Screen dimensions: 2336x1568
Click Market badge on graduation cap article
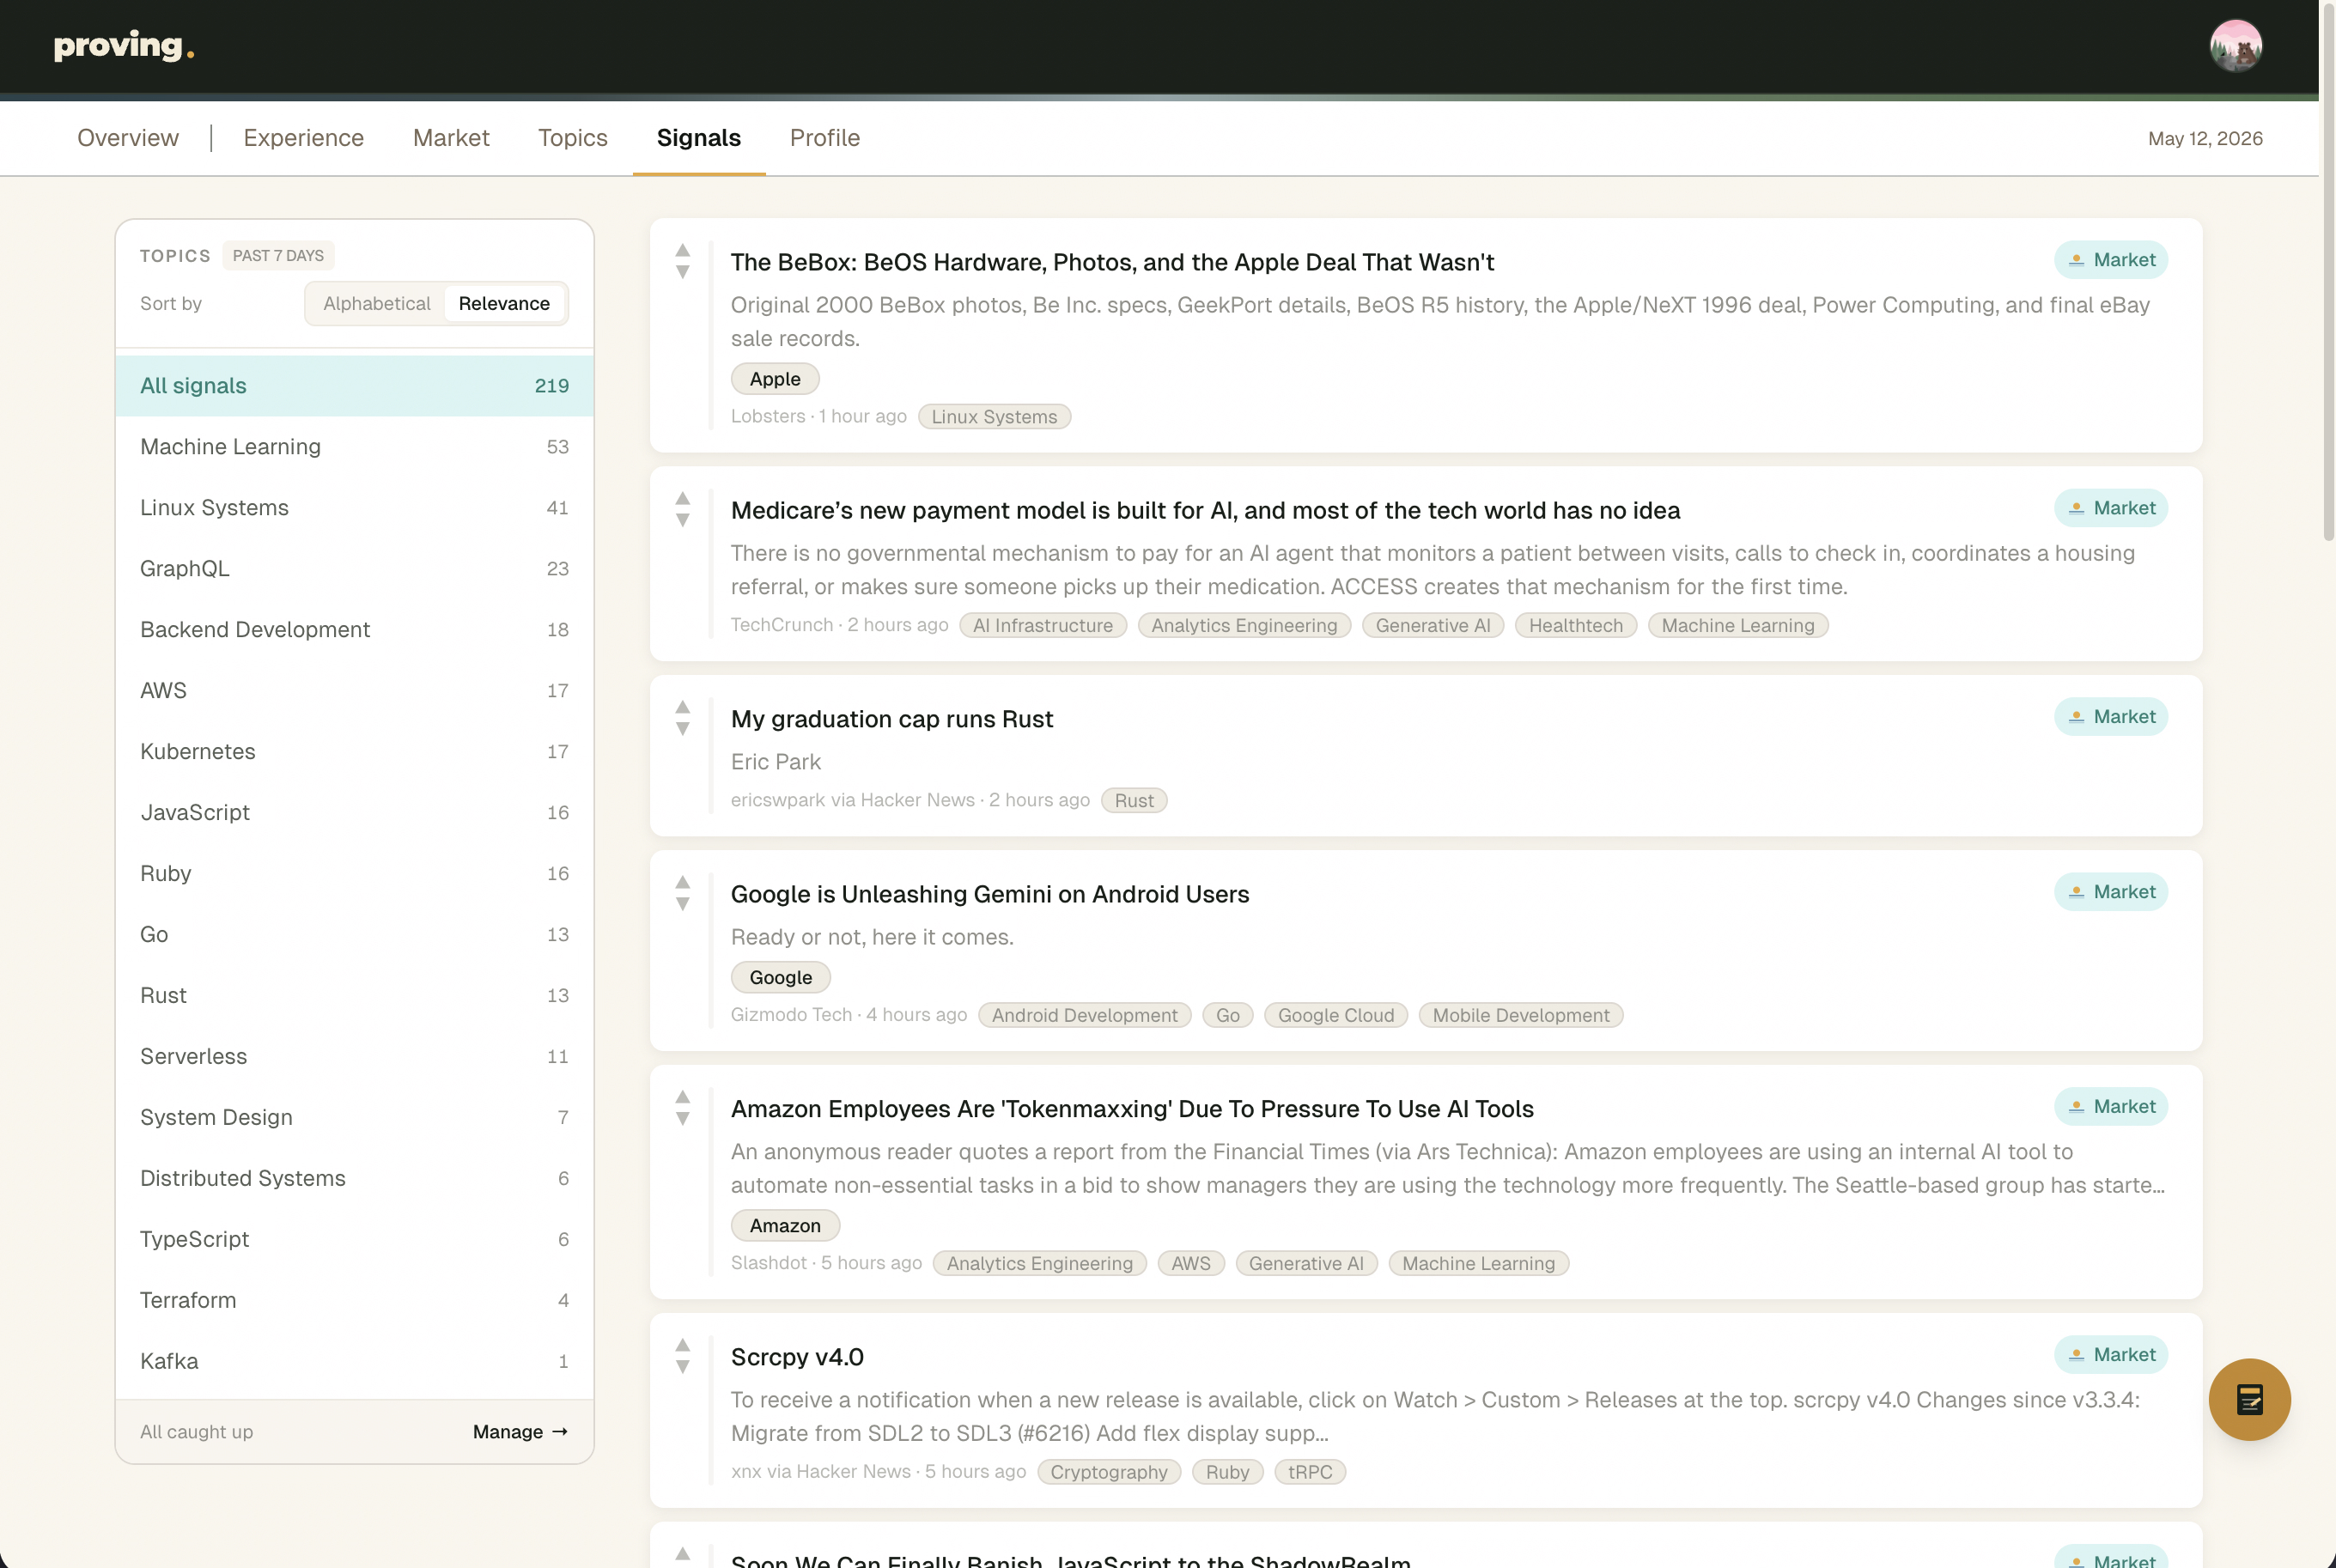[x=2111, y=717]
